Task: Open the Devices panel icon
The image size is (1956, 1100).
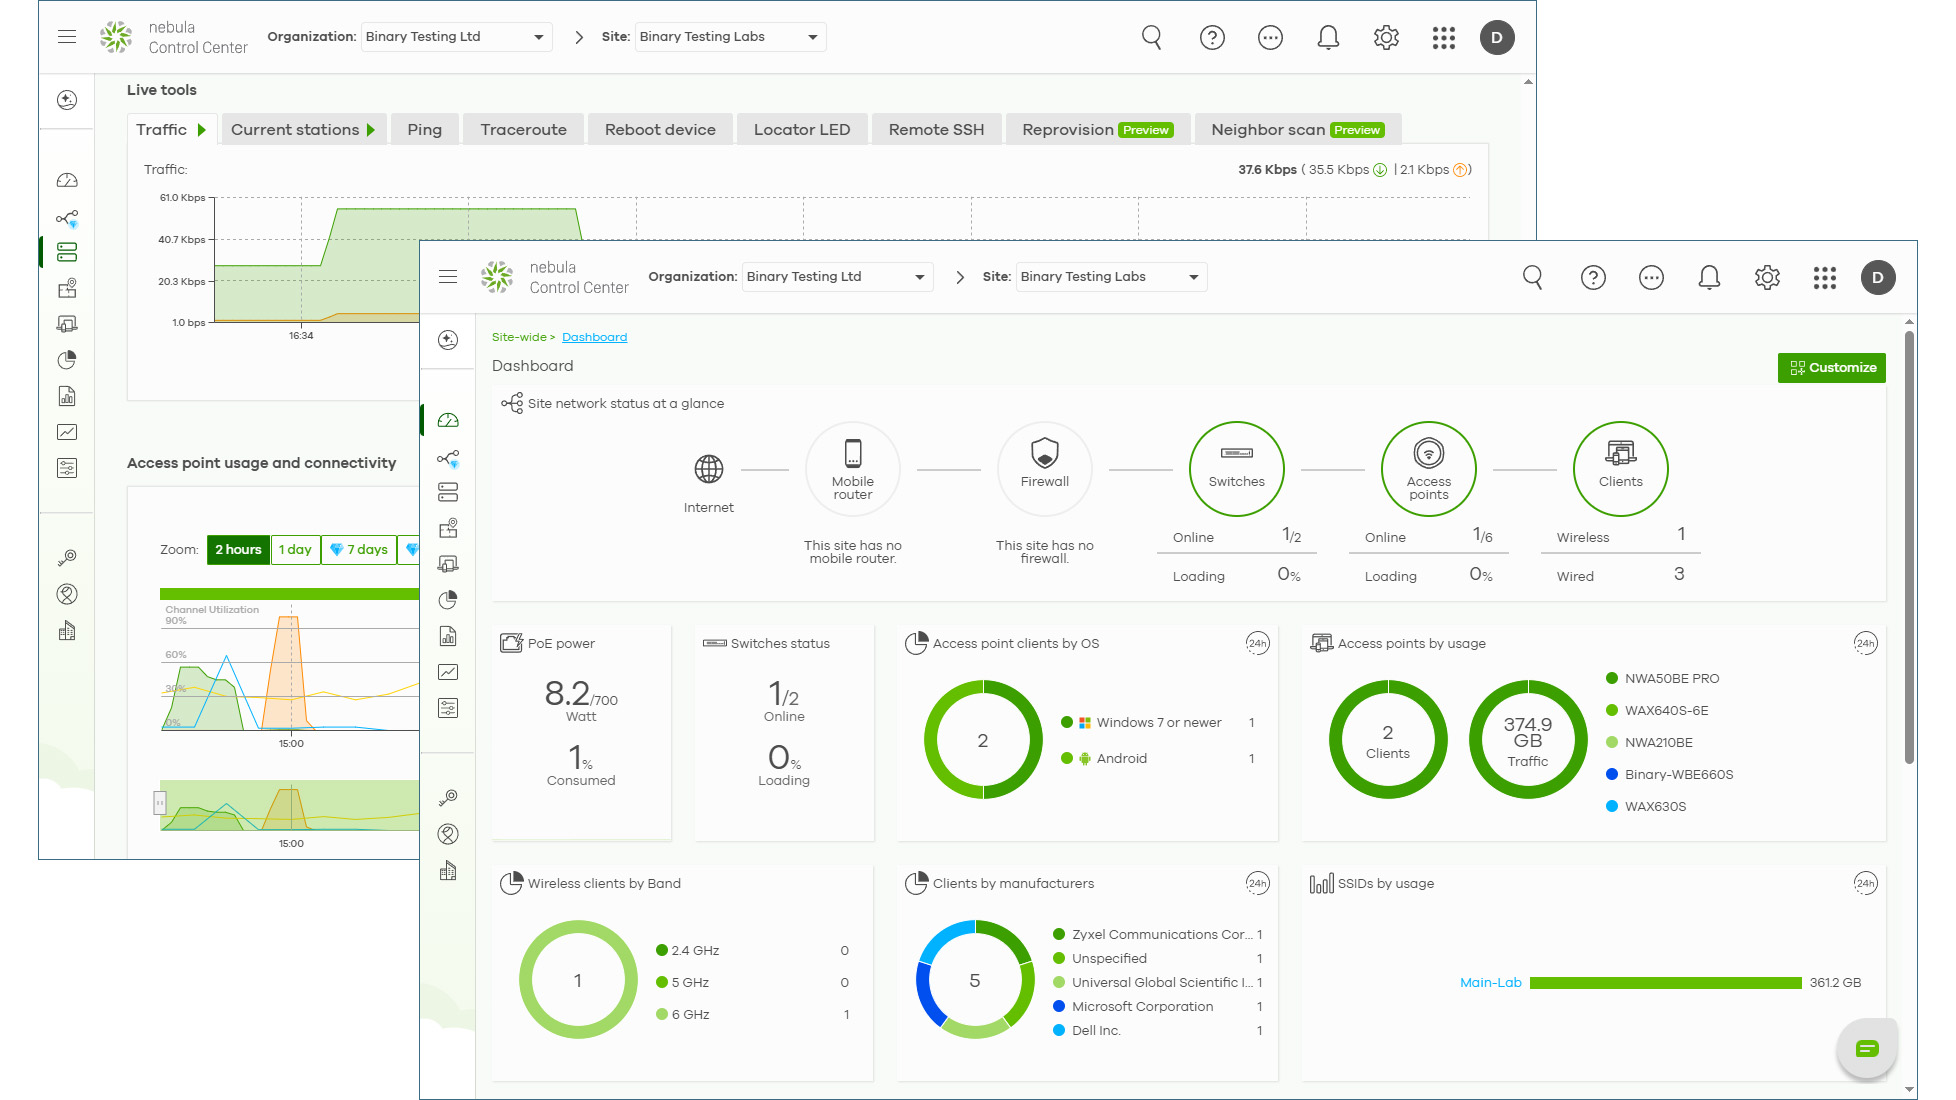Action: pyautogui.click(x=447, y=492)
